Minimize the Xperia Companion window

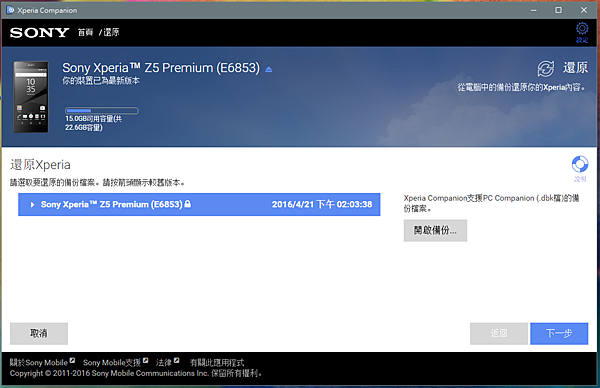pos(533,10)
